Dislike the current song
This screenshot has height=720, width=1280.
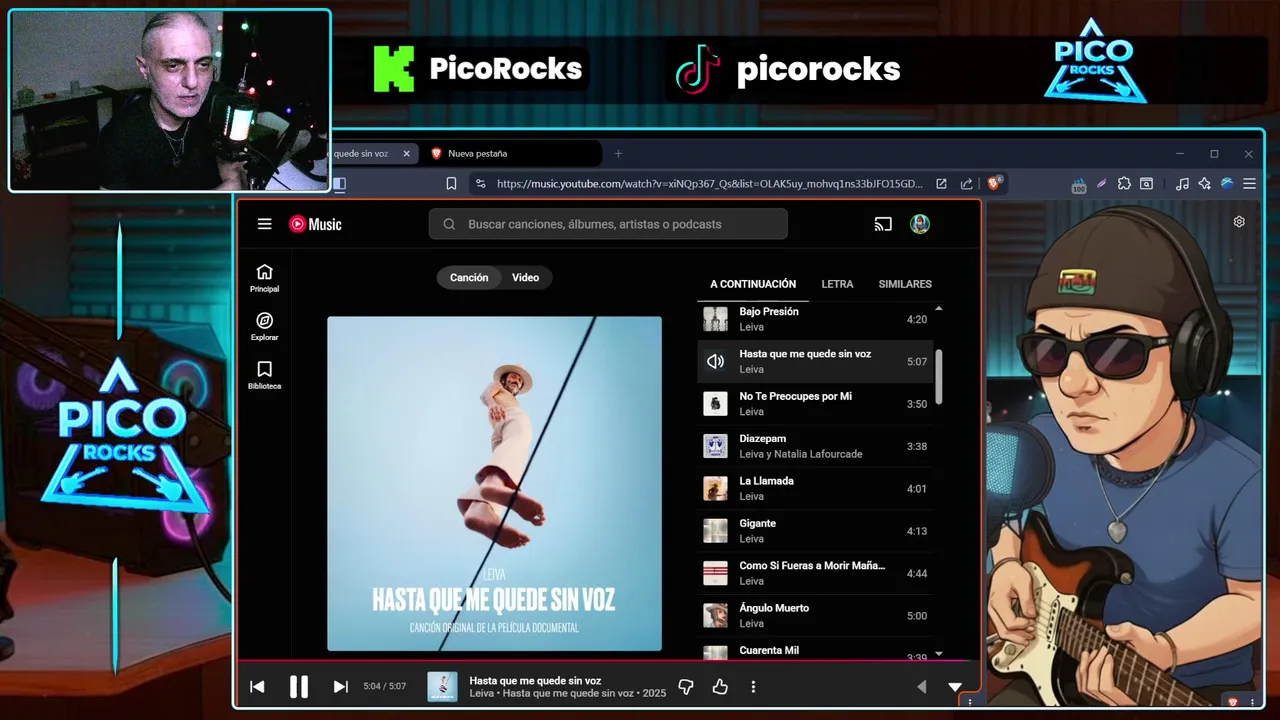pyautogui.click(x=686, y=686)
